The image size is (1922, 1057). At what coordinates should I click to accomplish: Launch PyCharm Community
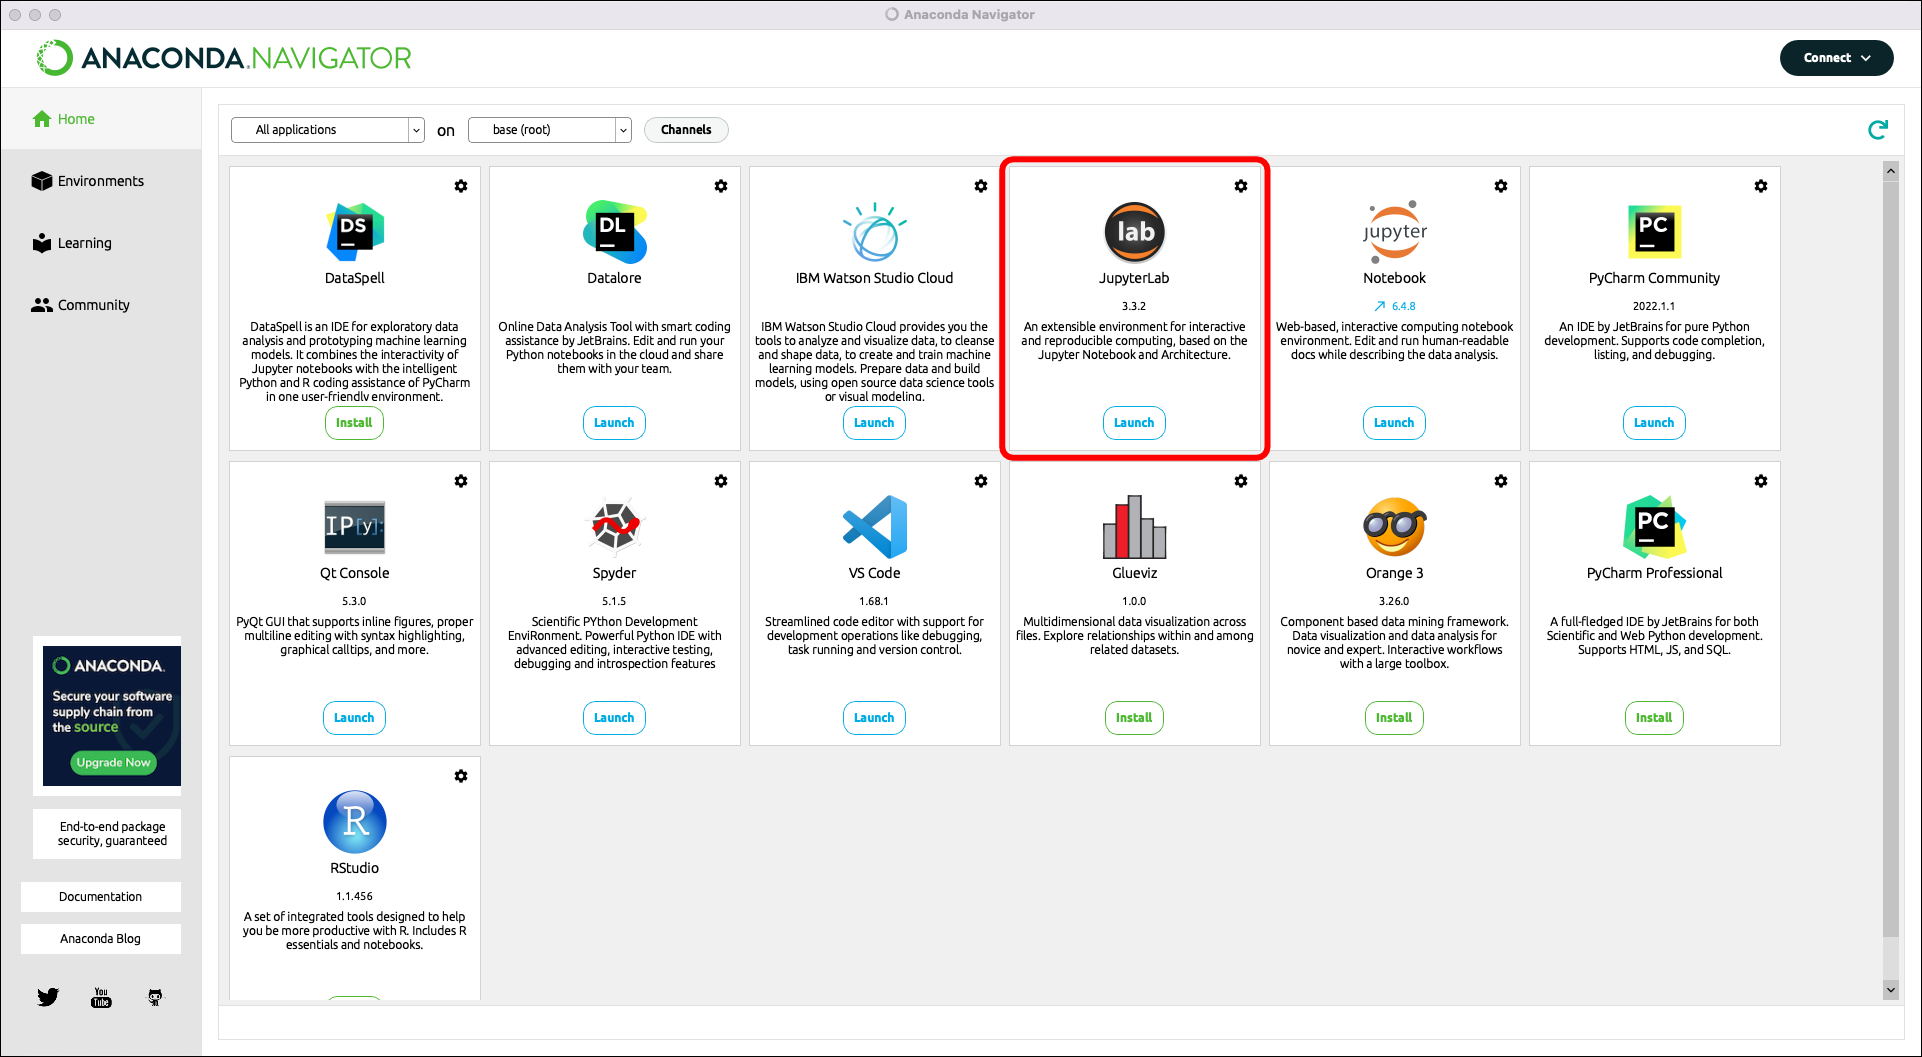pos(1654,423)
